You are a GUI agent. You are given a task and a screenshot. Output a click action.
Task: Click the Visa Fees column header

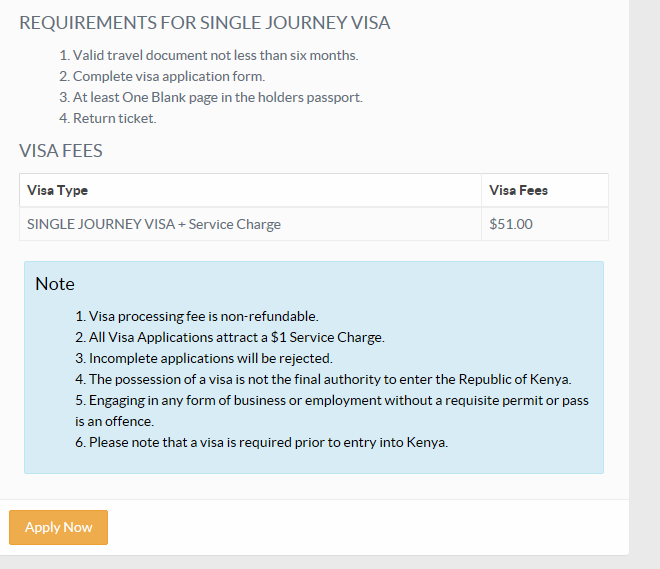[545, 190]
